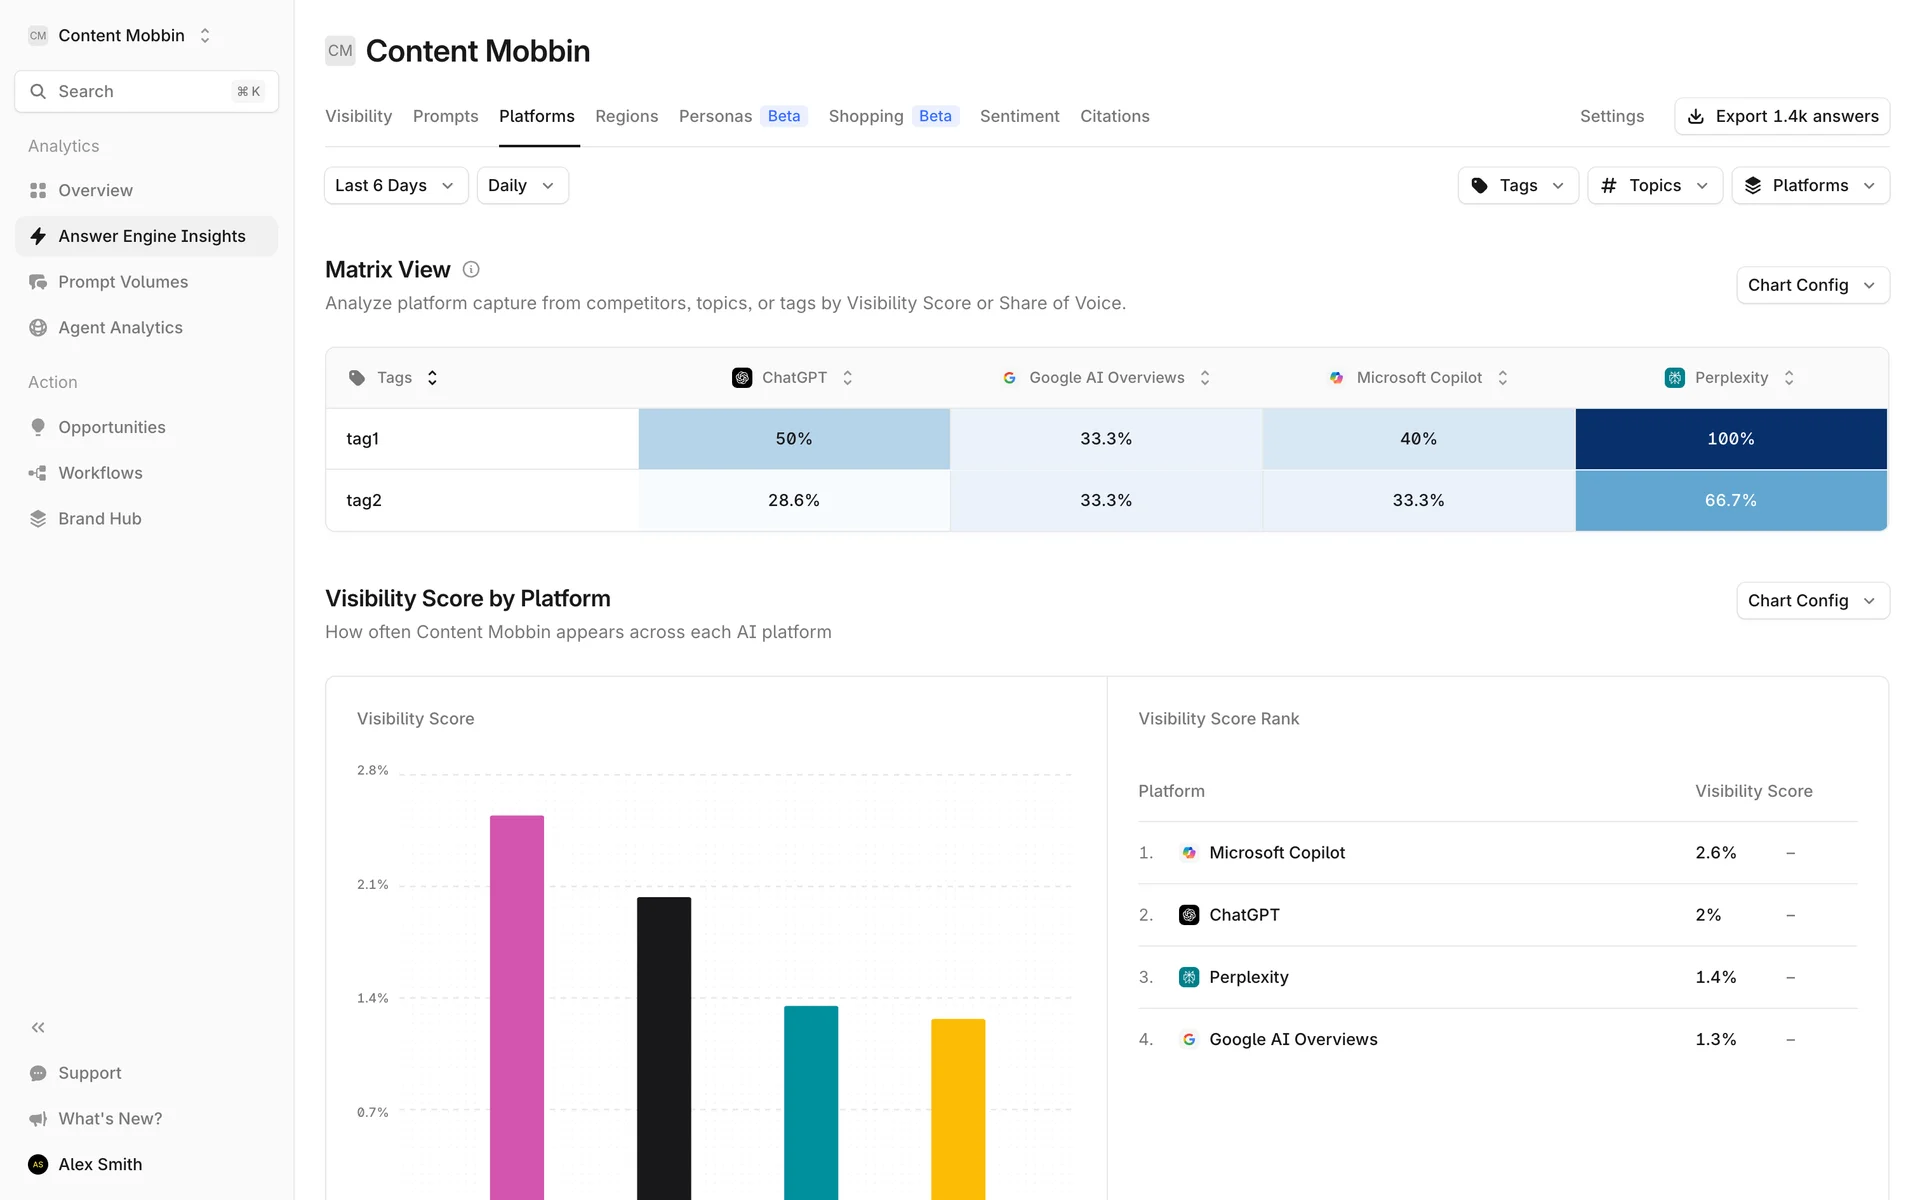Click the Overview grid icon in sidebar
The height and width of the screenshot is (1200, 1920).
[38, 190]
